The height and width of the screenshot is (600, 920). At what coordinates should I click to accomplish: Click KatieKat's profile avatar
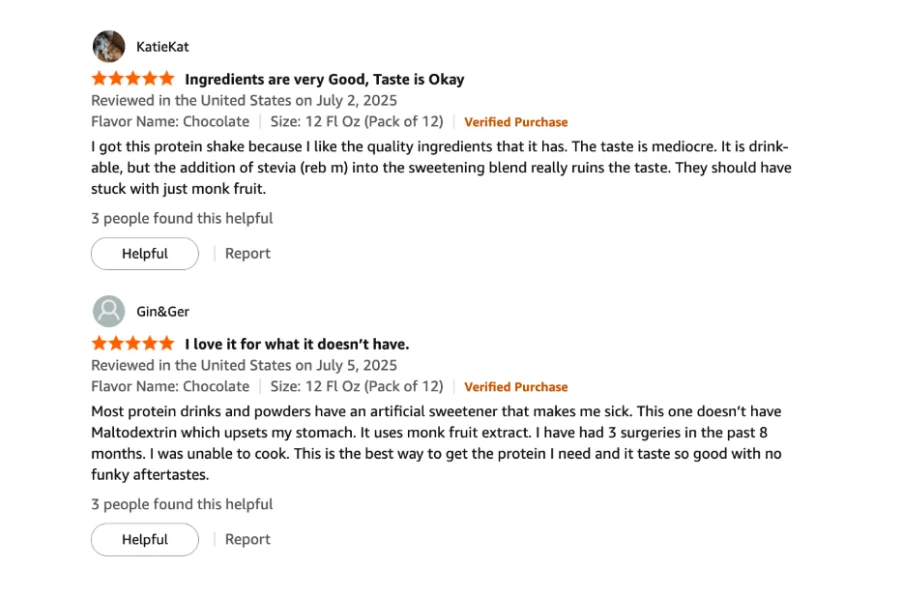[x=109, y=46]
